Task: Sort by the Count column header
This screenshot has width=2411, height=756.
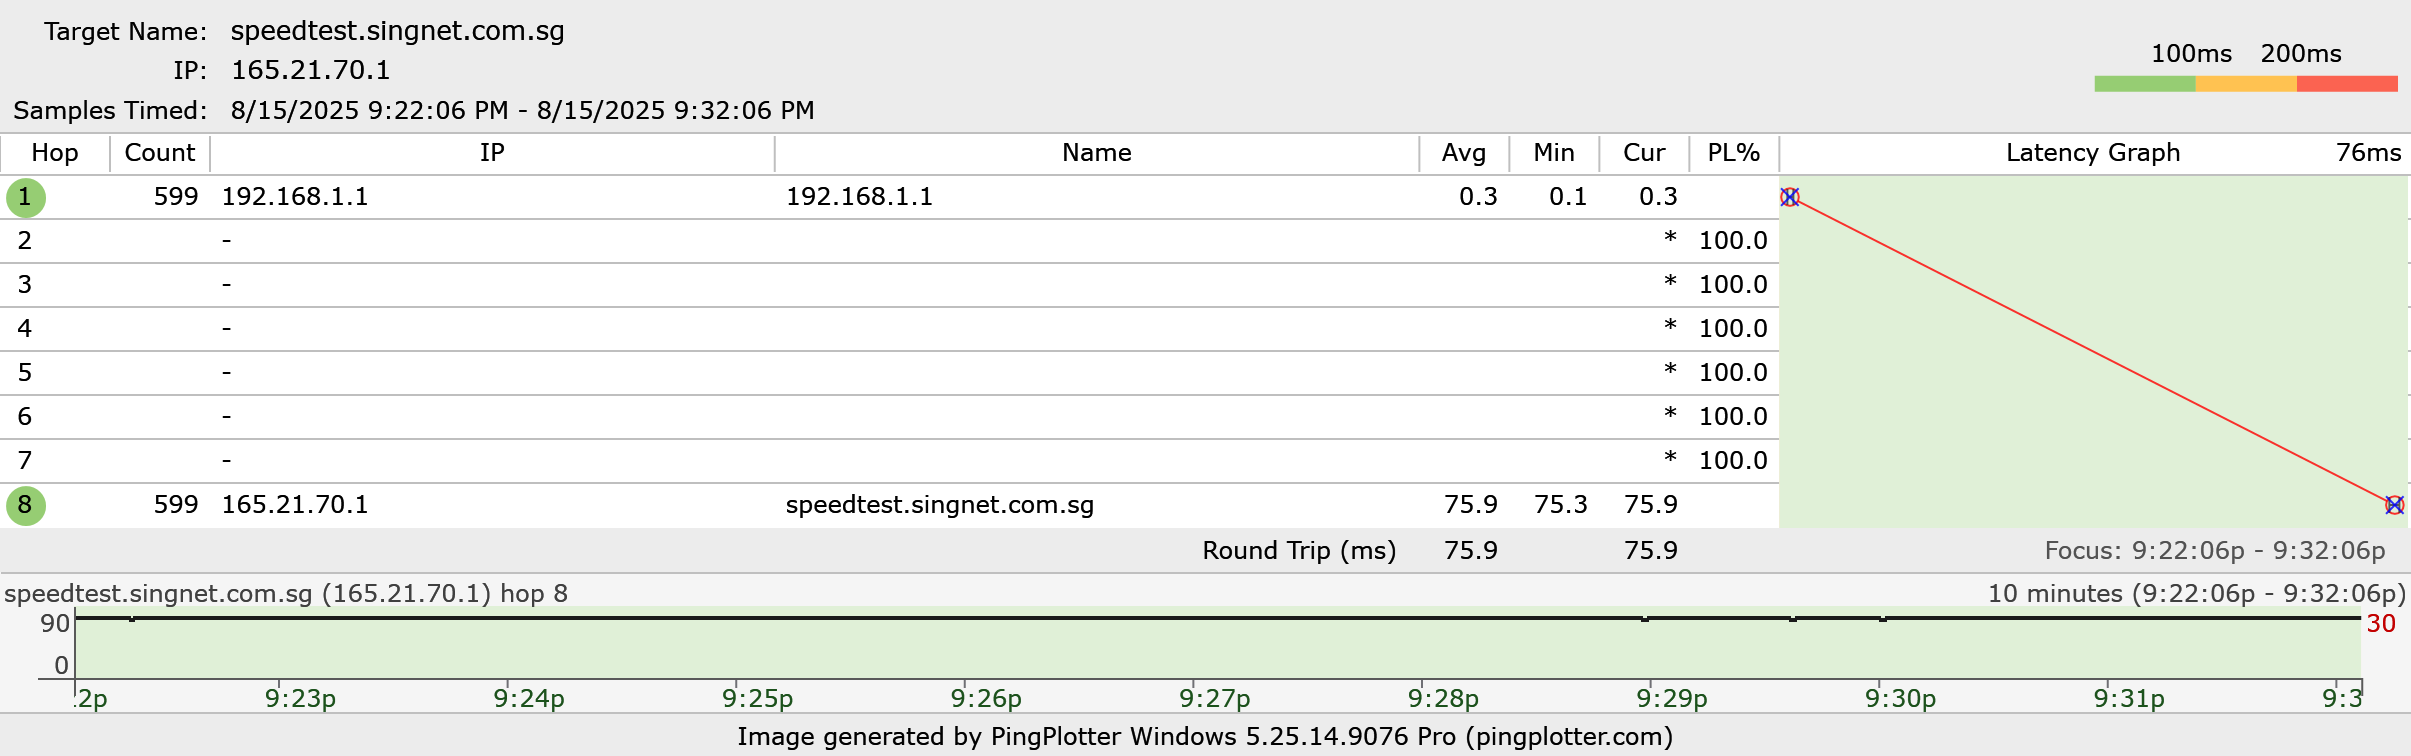Action: tap(160, 153)
